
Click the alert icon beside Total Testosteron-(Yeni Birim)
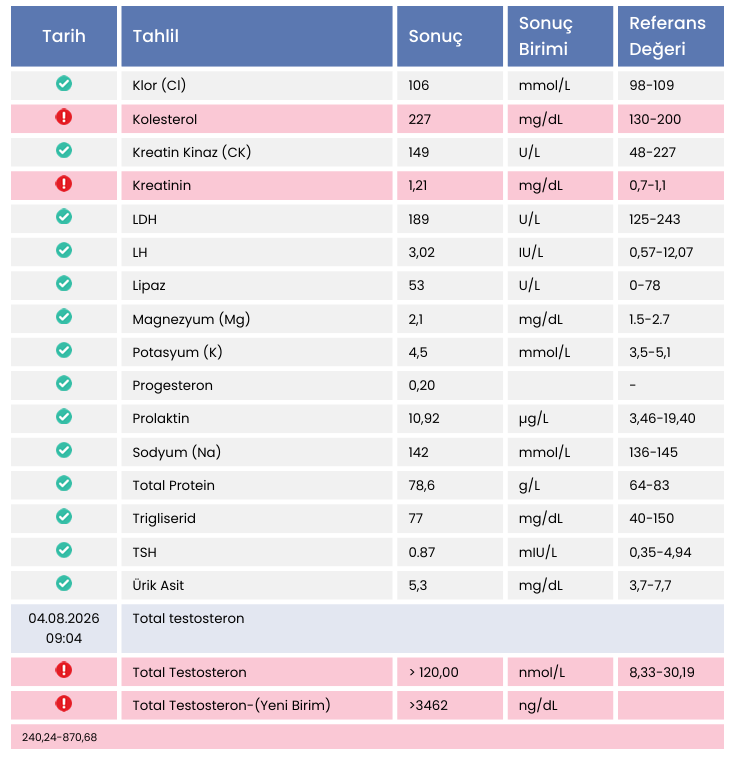[x=64, y=704]
